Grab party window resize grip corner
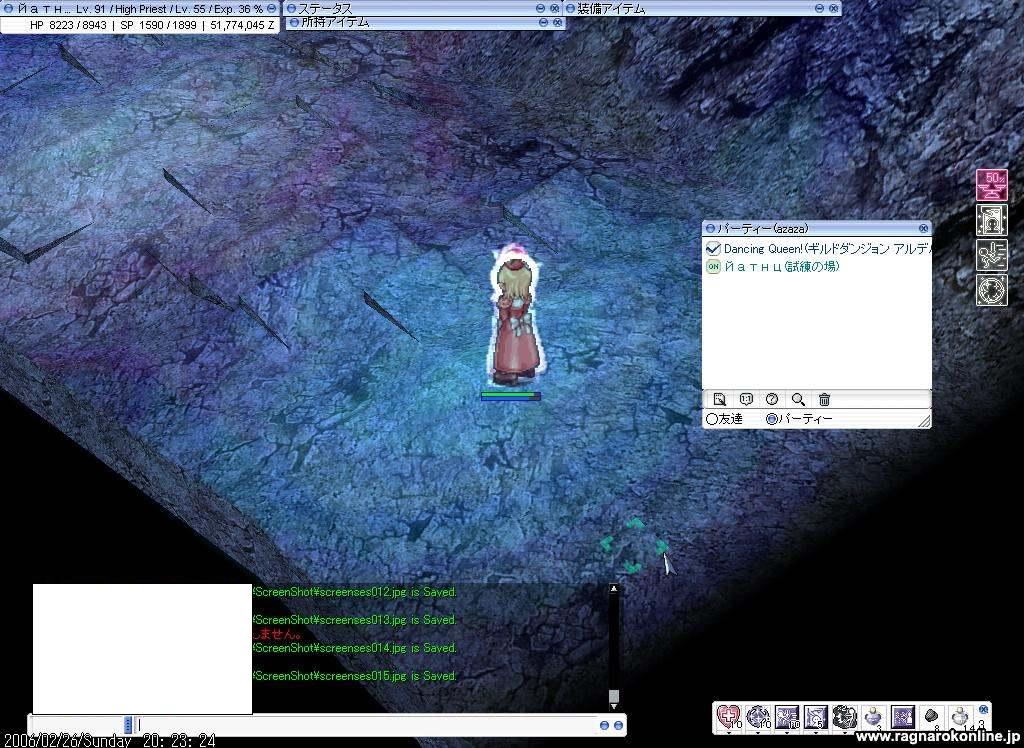This screenshot has width=1024, height=748. [x=924, y=421]
